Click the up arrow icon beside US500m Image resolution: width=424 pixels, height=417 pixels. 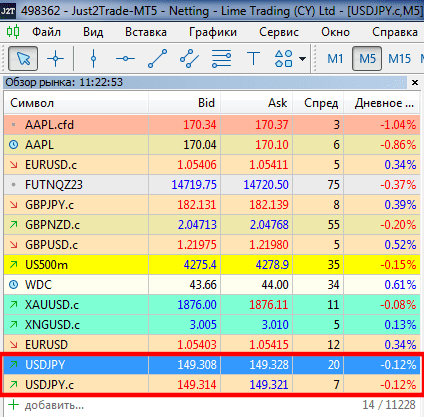click(x=13, y=265)
